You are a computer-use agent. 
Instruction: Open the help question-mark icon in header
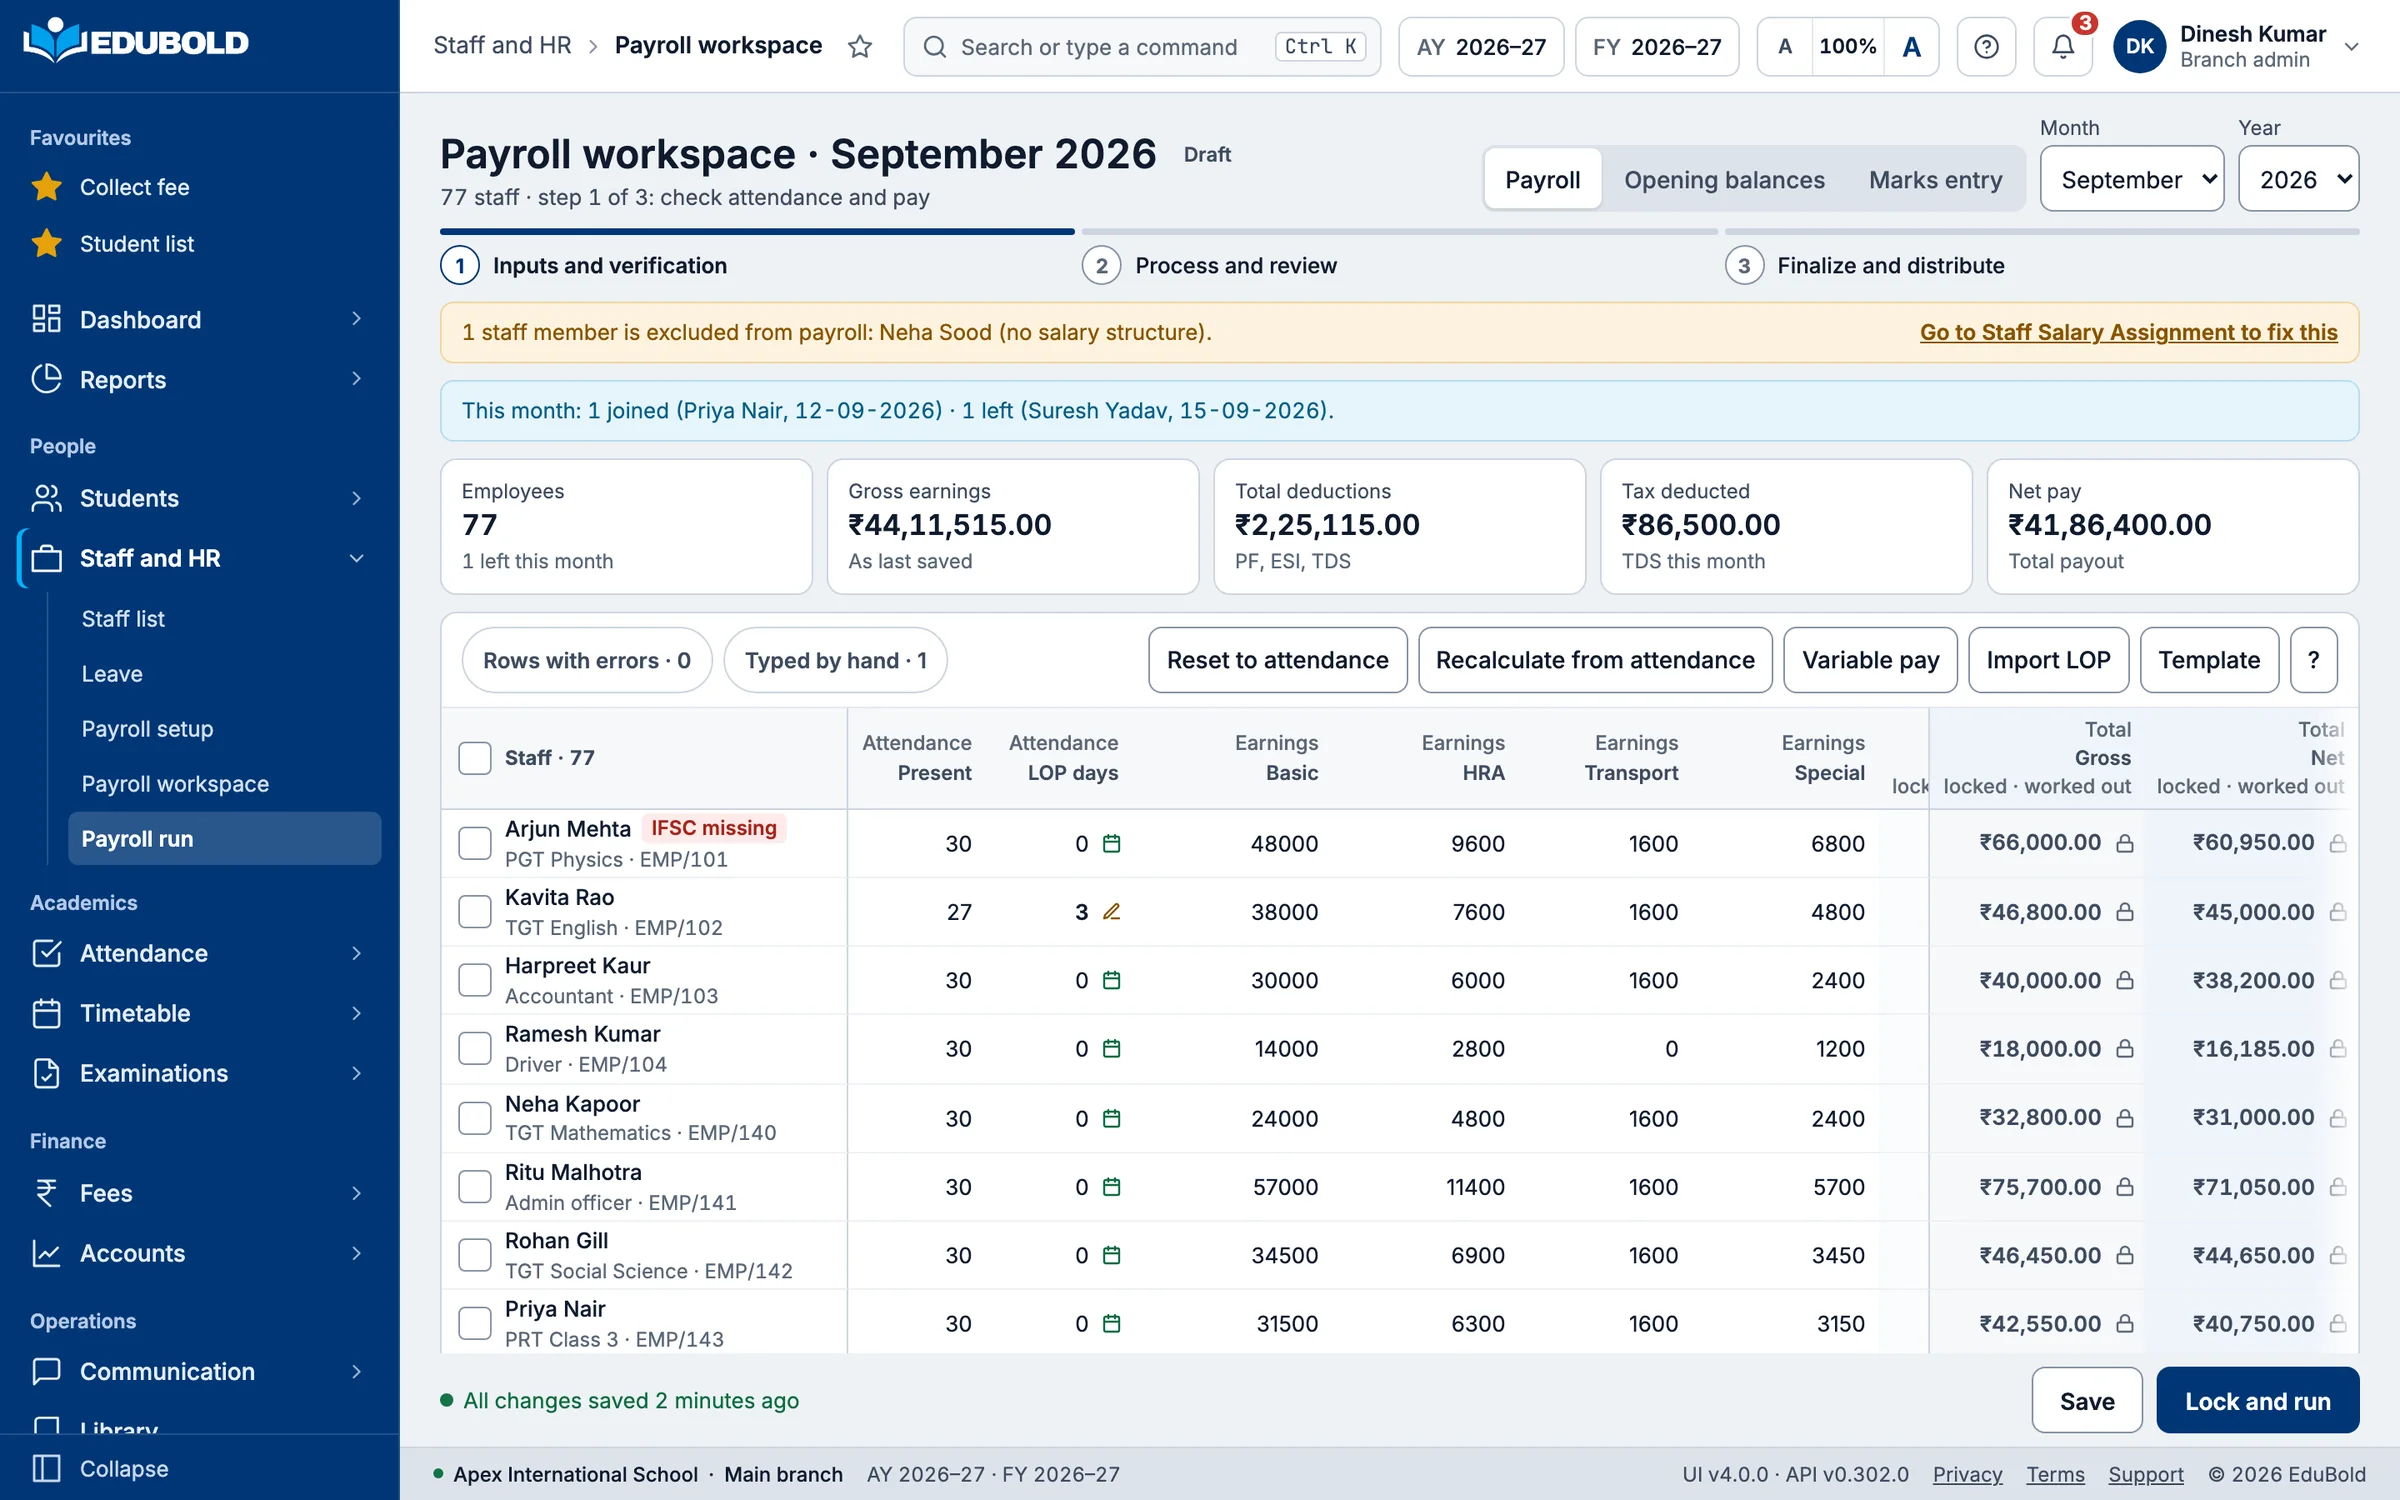[1986, 47]
